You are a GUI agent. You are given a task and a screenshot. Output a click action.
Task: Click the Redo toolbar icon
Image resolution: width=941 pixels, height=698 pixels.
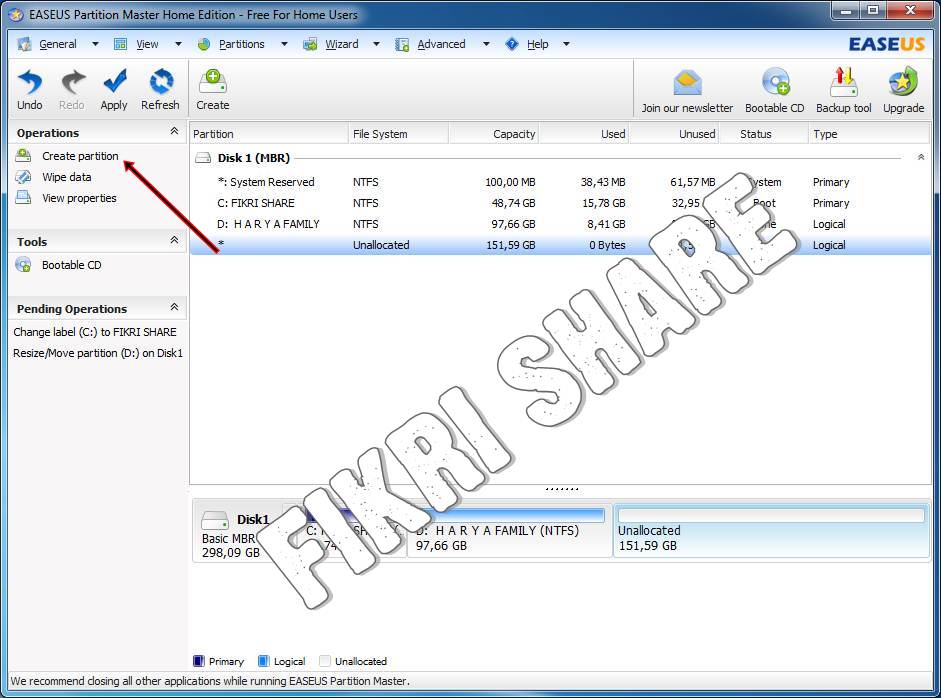[x=72, y=82]
